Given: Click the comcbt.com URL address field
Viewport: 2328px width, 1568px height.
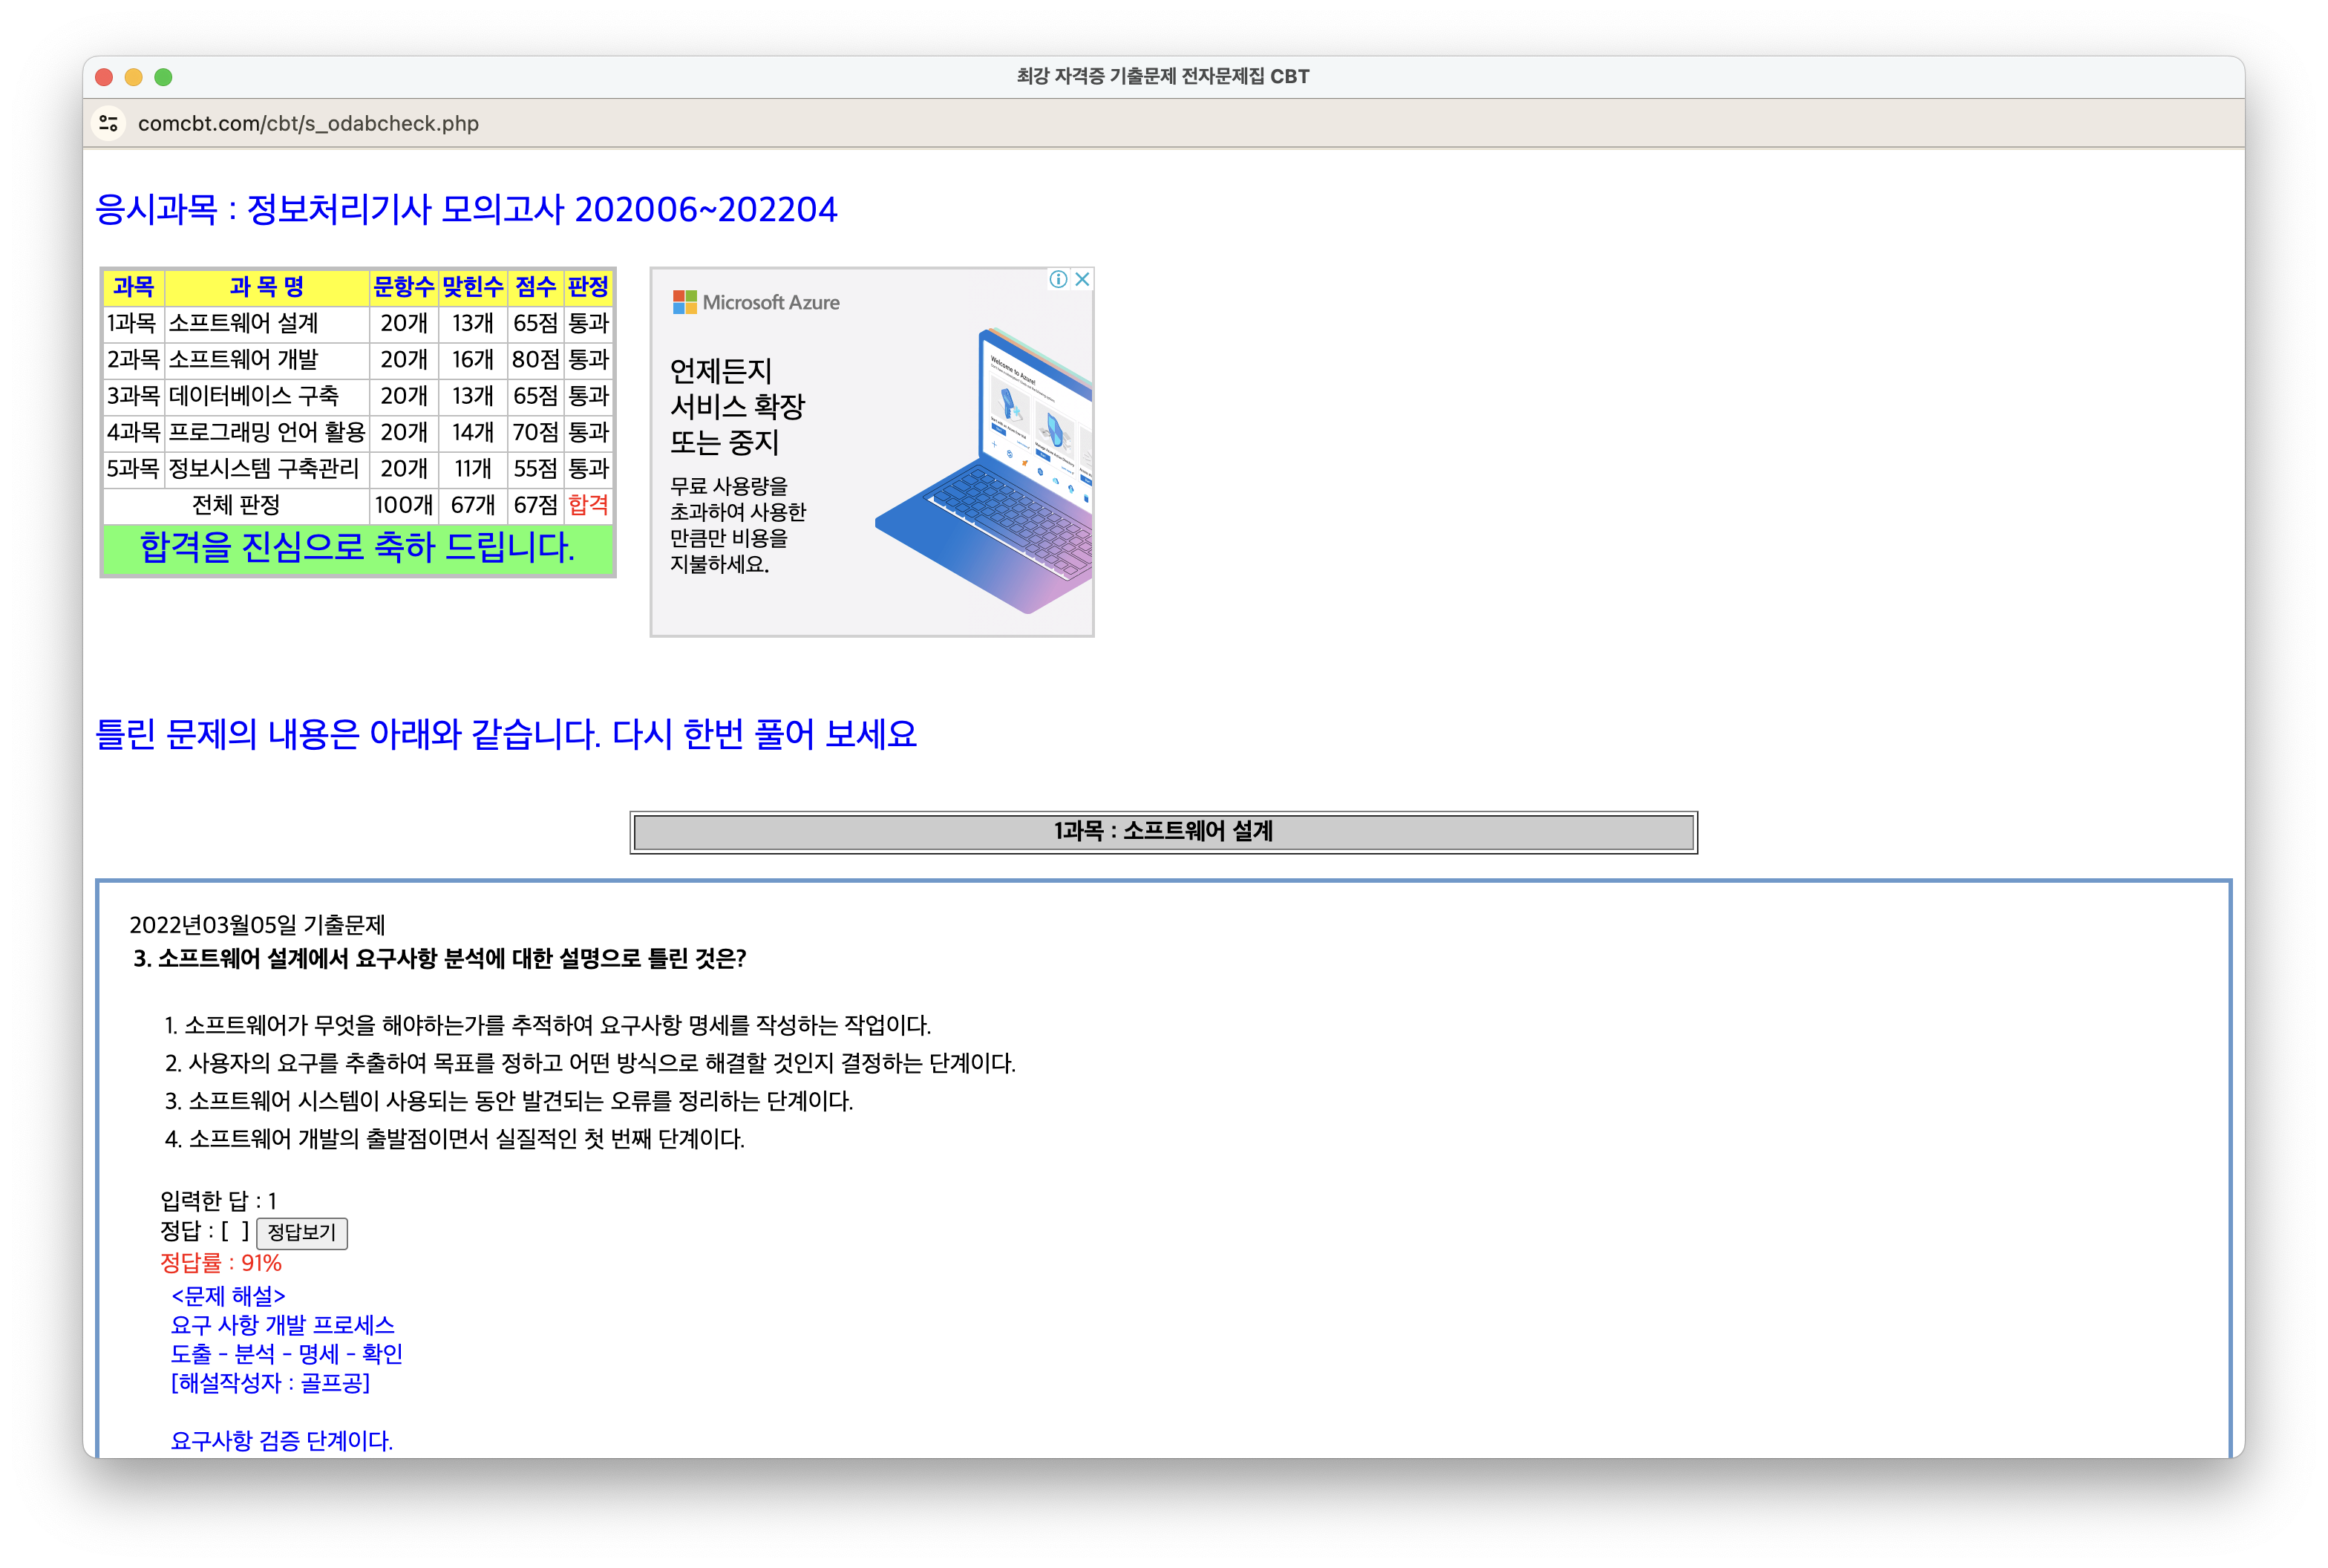Looking at the screenshot, I should pos(308,123).
